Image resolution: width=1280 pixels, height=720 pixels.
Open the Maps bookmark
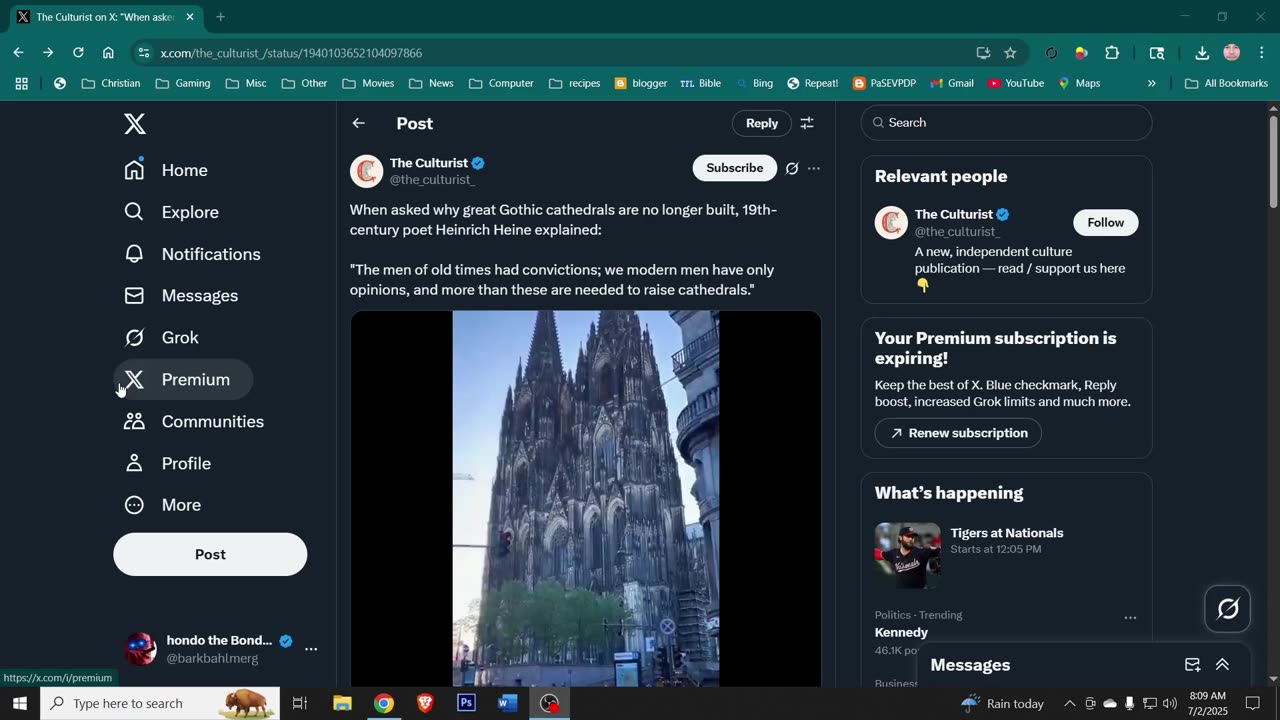click(x=1078, y=83)
